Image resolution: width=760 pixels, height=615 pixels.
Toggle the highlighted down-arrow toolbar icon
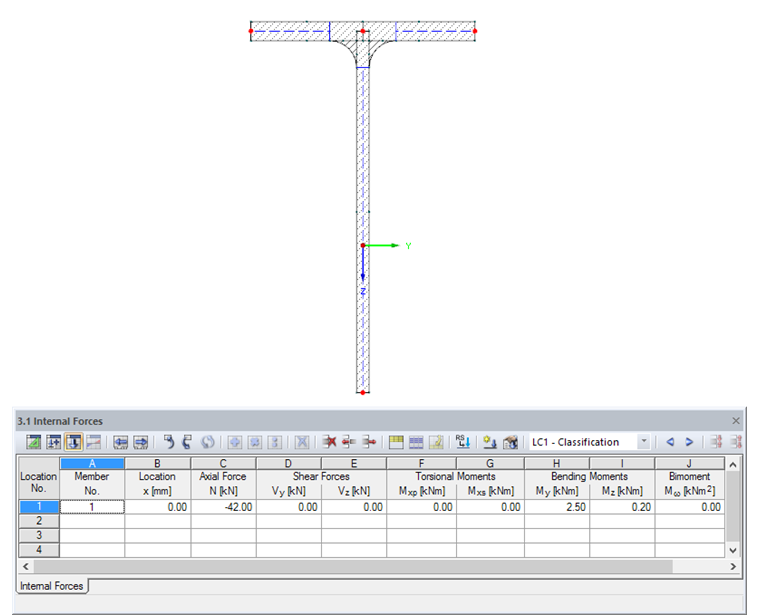click(74, 442)
